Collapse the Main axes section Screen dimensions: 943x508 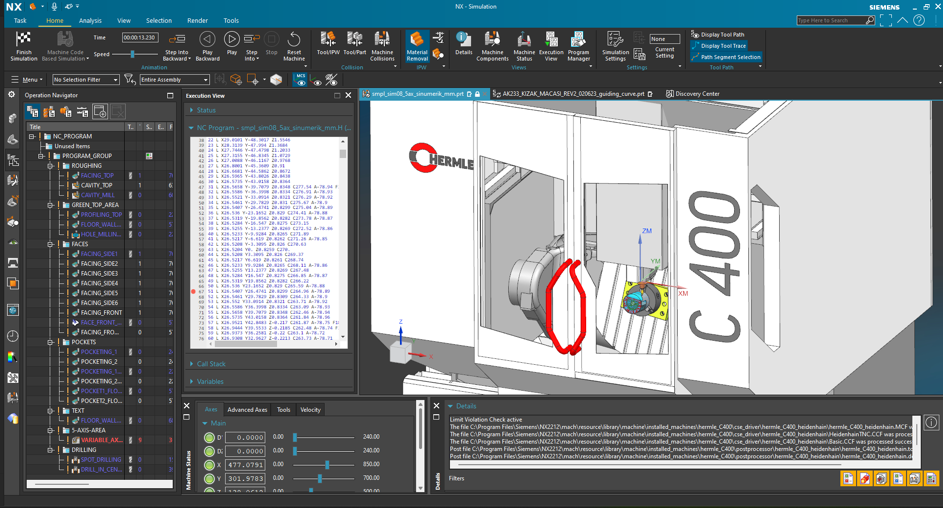click(204, 423)
